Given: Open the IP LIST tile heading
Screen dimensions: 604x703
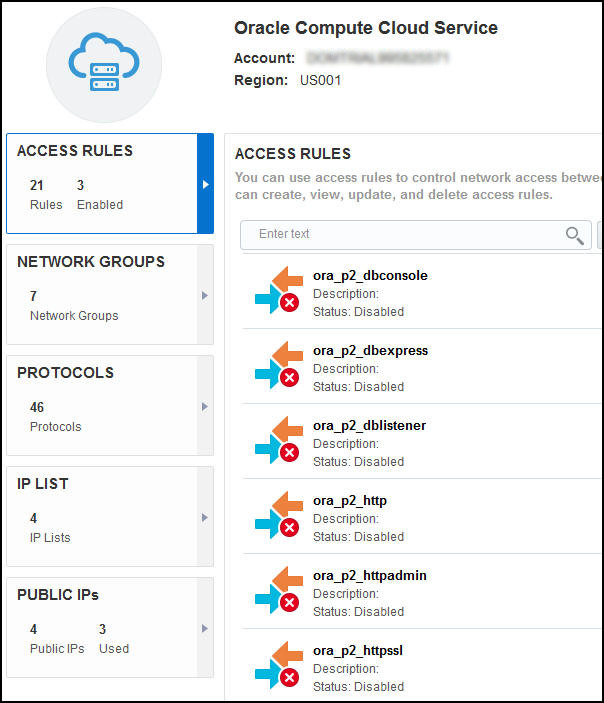Looking at the screenshot, I should coord(43,484).
